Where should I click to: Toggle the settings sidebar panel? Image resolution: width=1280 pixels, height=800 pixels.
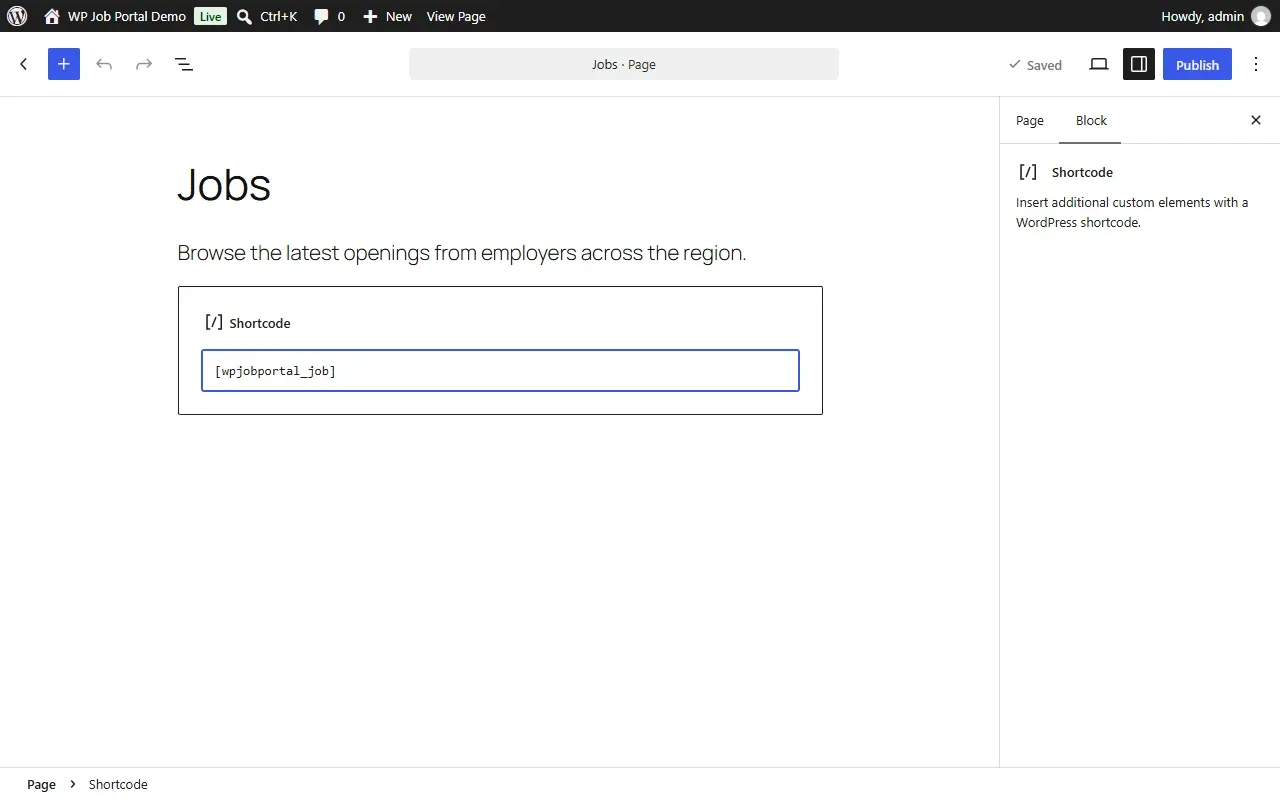1139,64
